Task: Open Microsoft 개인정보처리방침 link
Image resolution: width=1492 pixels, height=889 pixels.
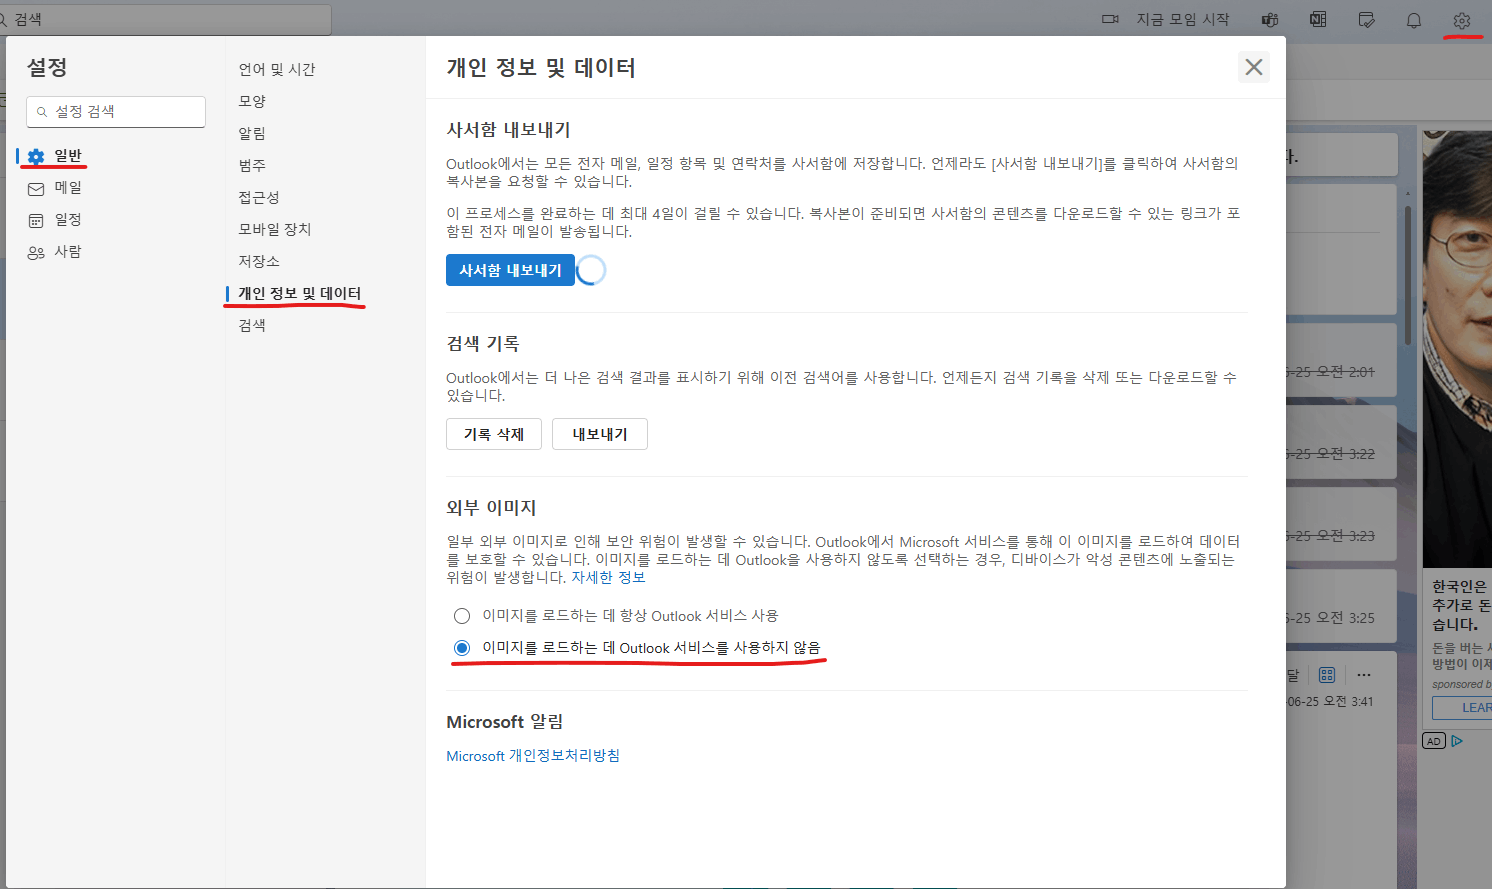Action: [533, 756]
